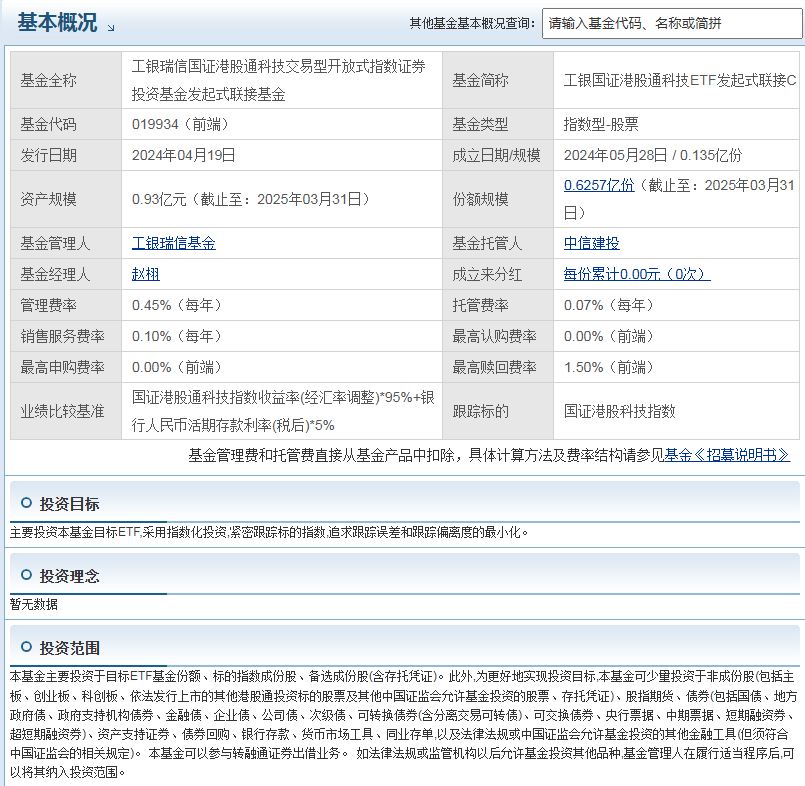Click issue date 2024年04月19日

point(184,155)
